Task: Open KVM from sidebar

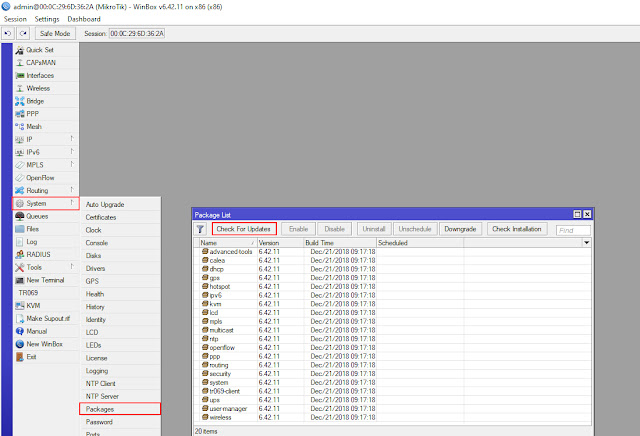Action: [46, 306]
